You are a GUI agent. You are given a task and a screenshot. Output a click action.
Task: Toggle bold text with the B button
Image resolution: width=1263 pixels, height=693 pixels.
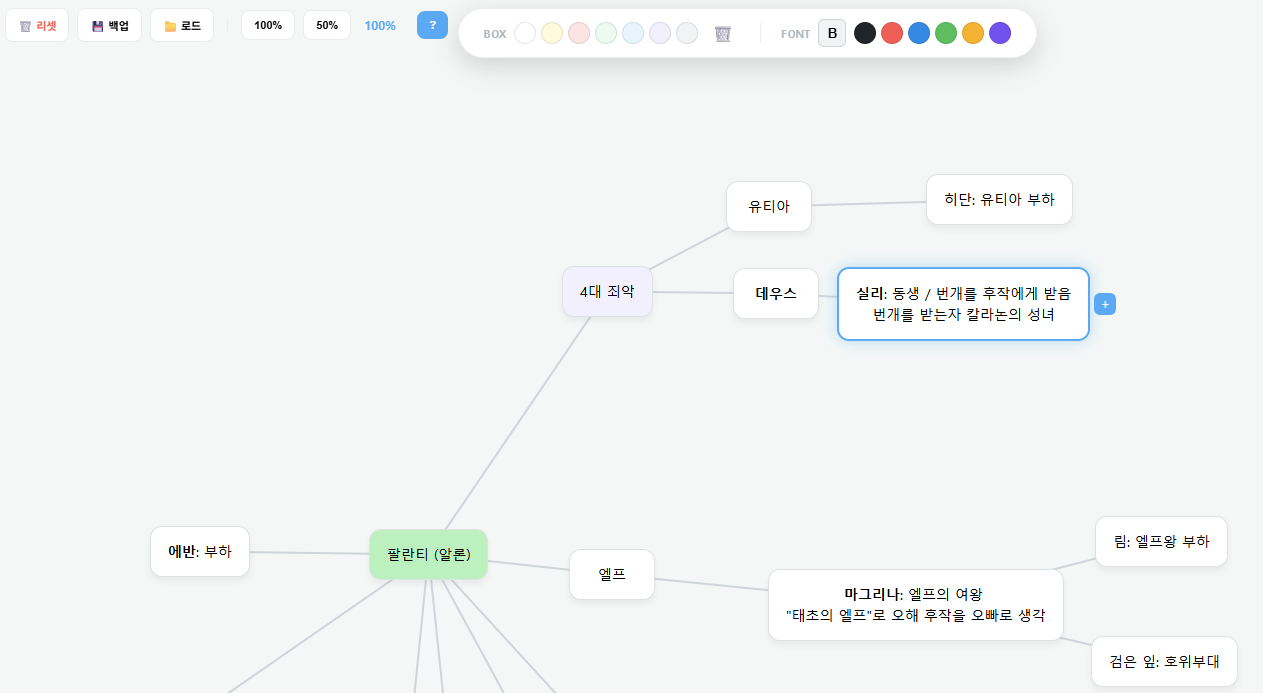pyautogui.click(x=832, y=32)
